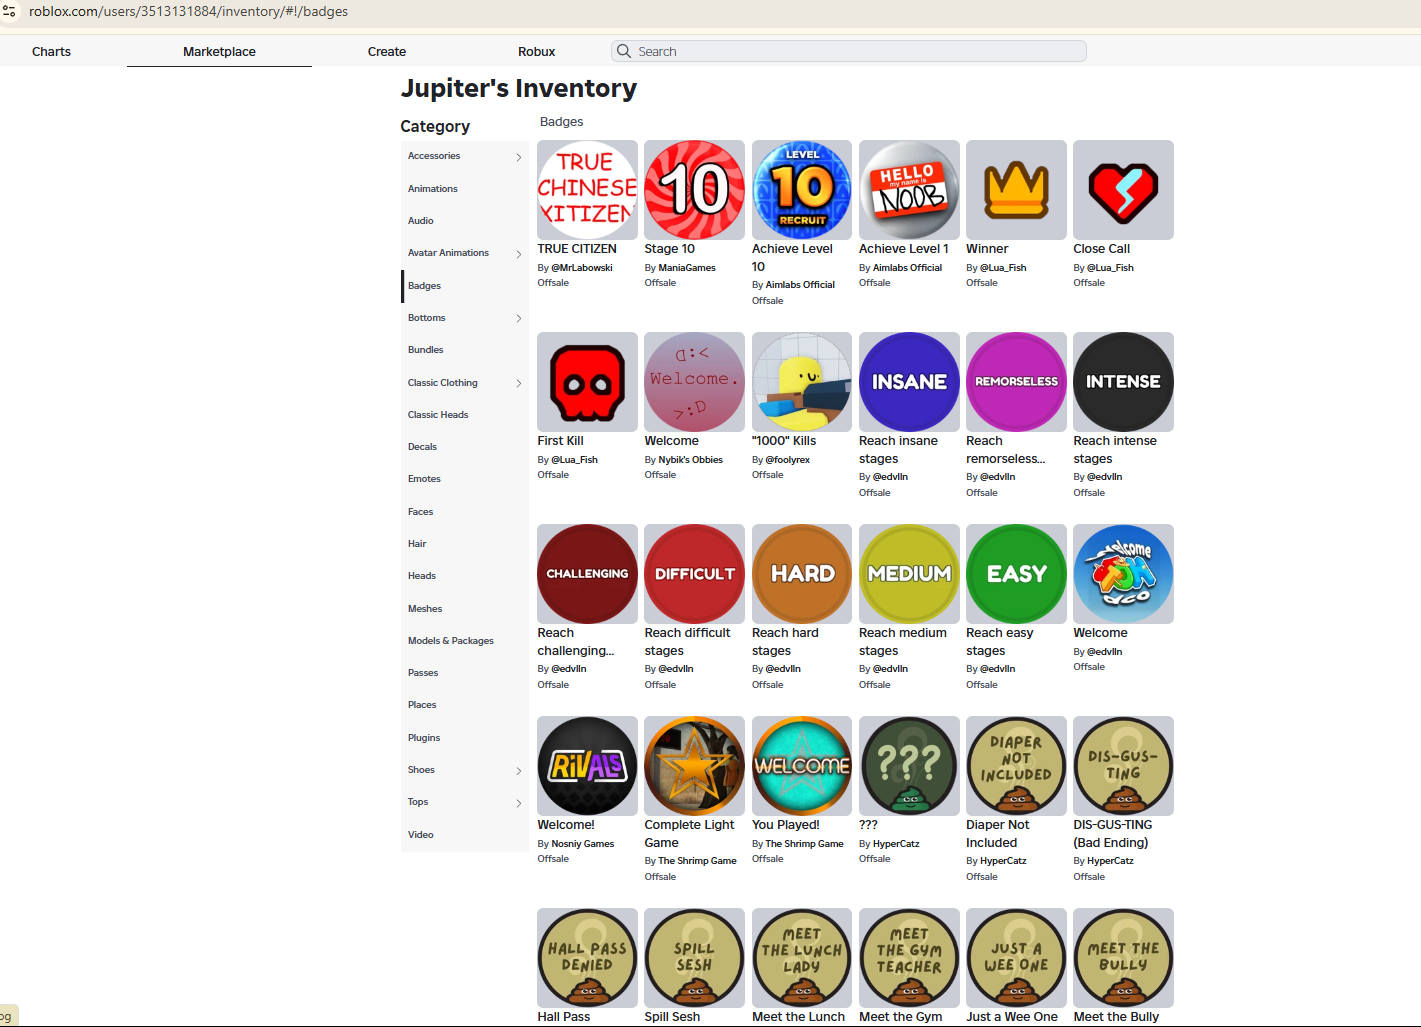Image resolution: width=1421 pixels, height=1027 pixels.
Task: Open the MEET THE GYM TEACHER badge icon
Action: coord(909,958)
